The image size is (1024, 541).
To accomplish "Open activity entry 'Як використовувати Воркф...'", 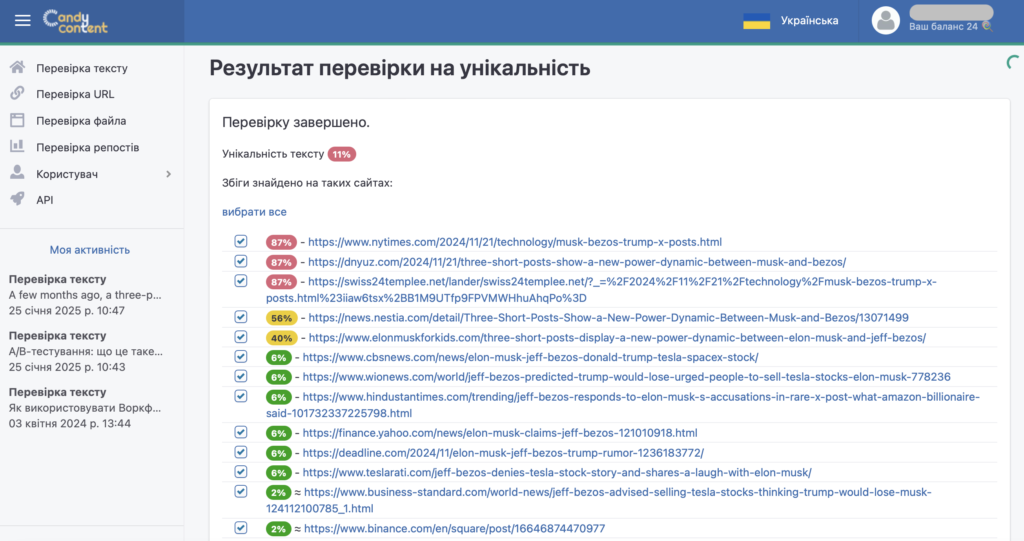I will [x=86, y=408].
